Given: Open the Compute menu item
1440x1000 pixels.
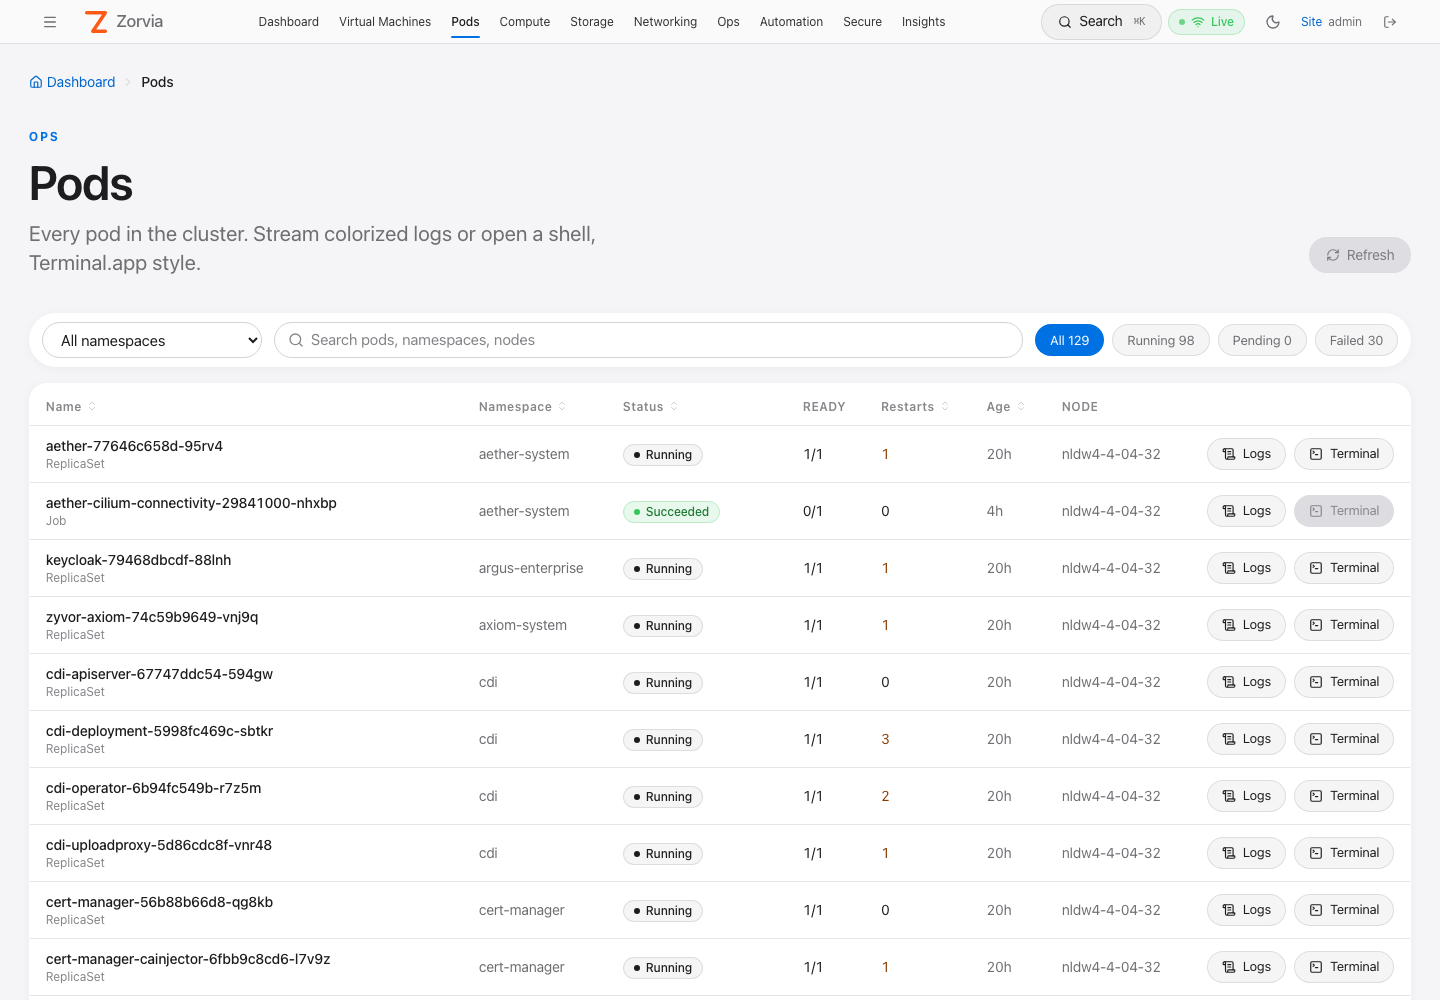Looking at the screenshot, I should click(x=525, y=22).
